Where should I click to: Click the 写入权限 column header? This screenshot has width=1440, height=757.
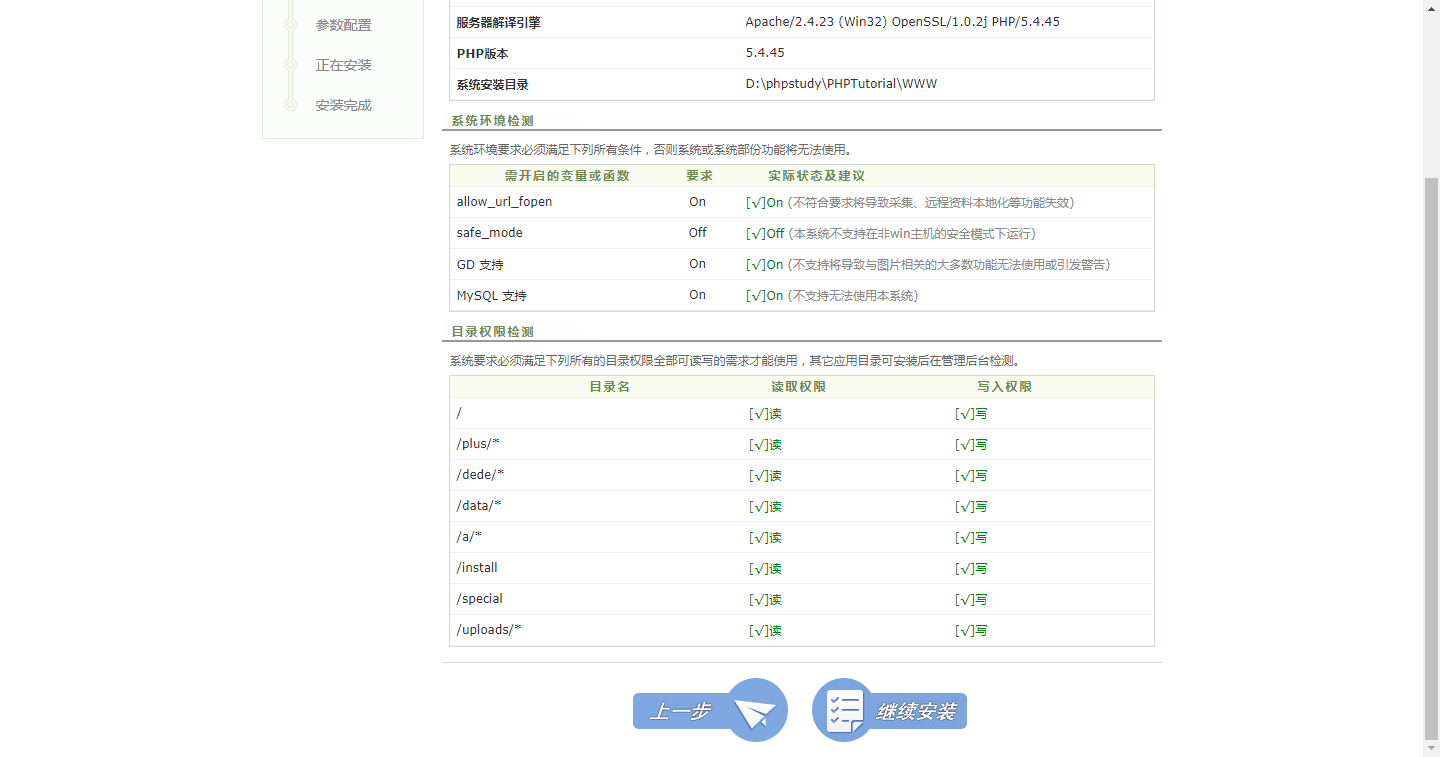tap(1004, 386)
